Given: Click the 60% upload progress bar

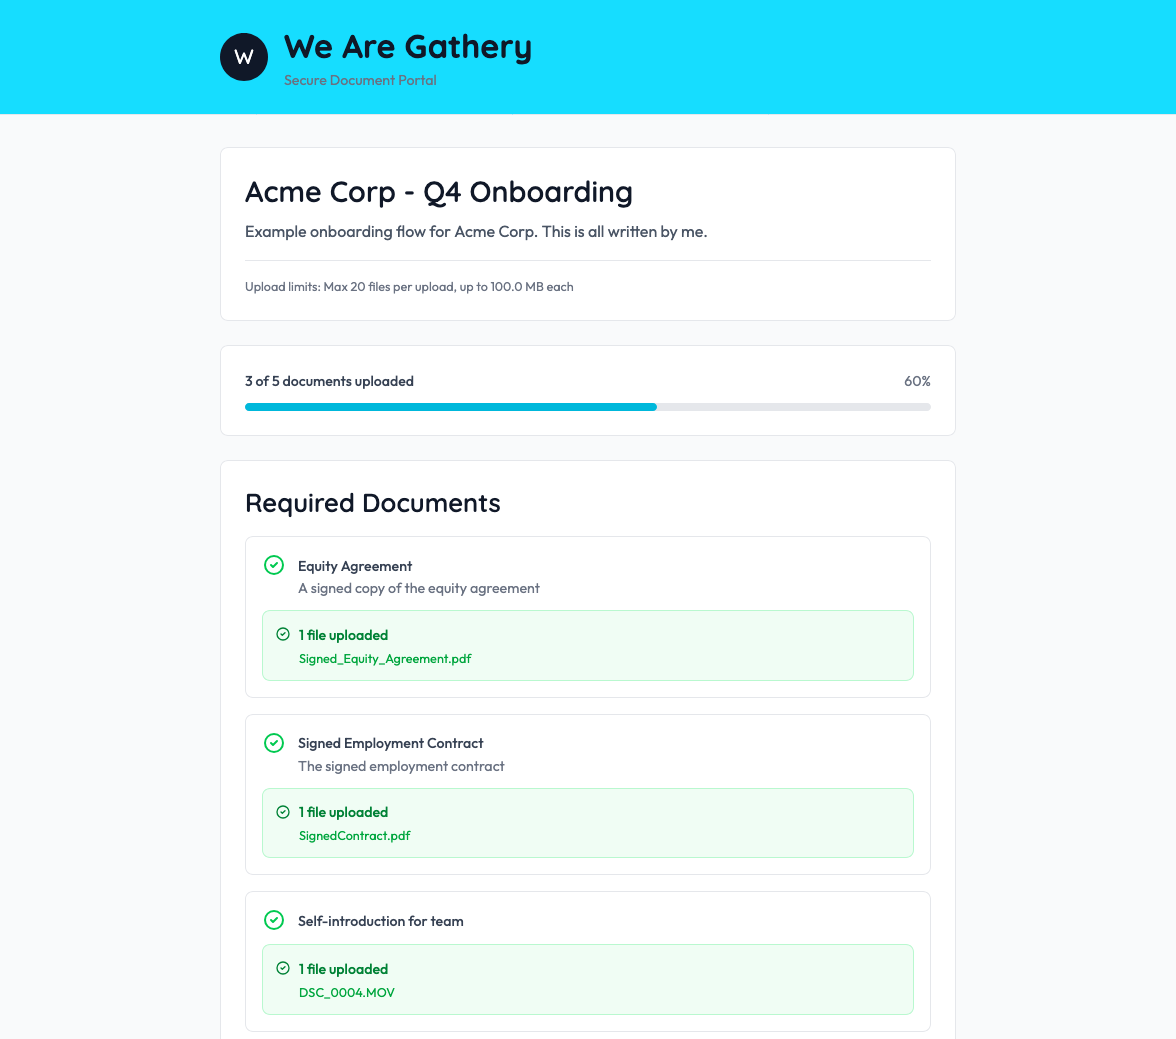Looking at the screenshot, I should pos(587,407).
